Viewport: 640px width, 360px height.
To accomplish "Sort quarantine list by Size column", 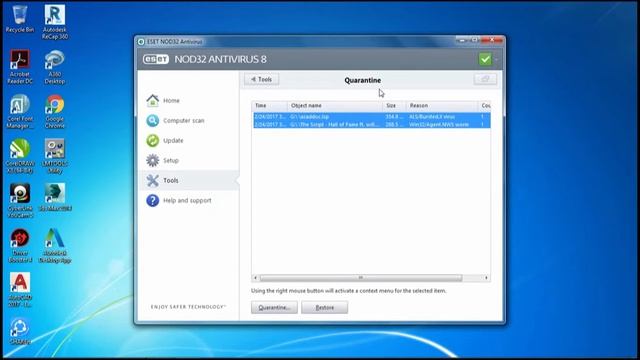I will [x=394, y=106].
